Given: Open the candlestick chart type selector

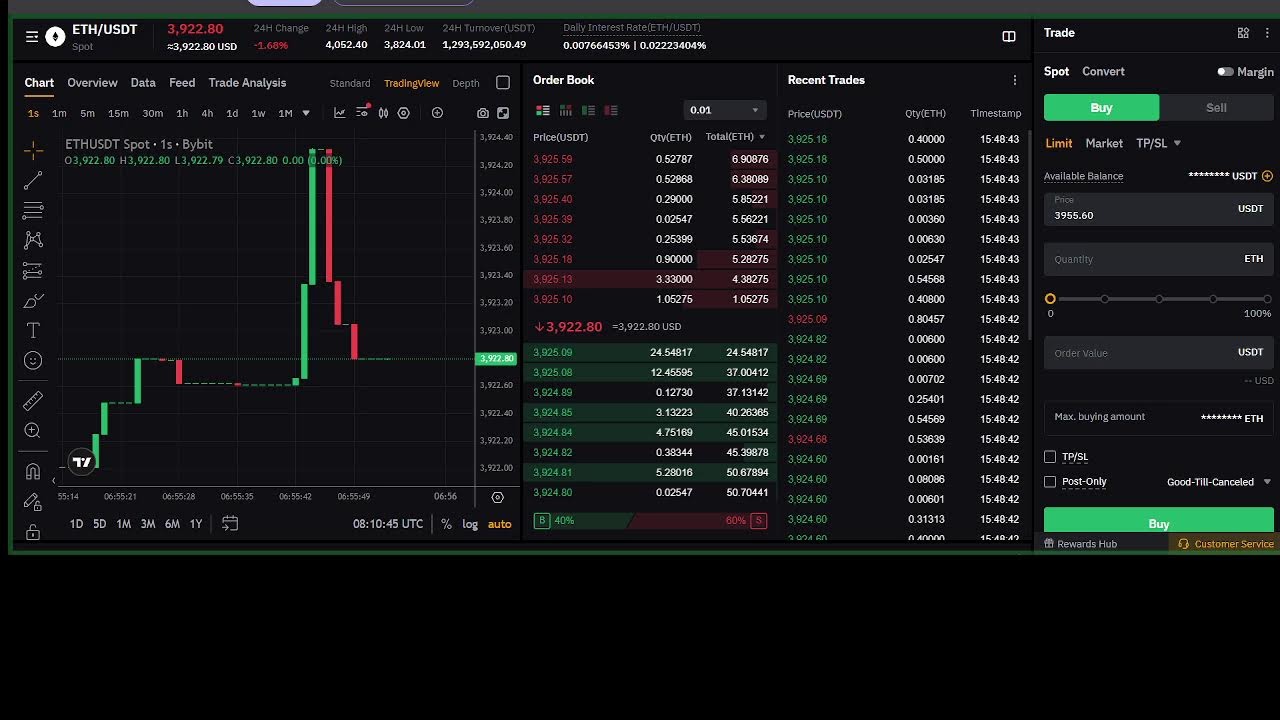Looking at the screenshot, I should click(x=383, y=113).
